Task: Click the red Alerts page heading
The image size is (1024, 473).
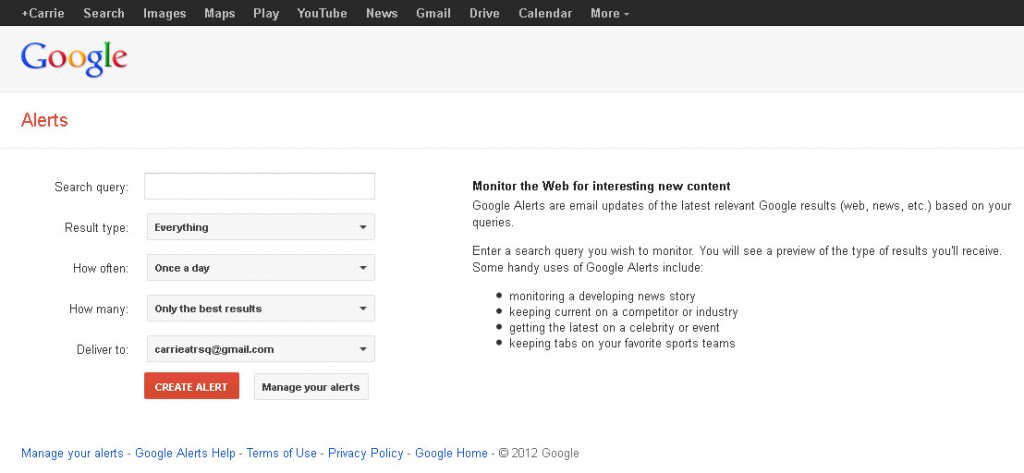Action: [x=44, y=120]
